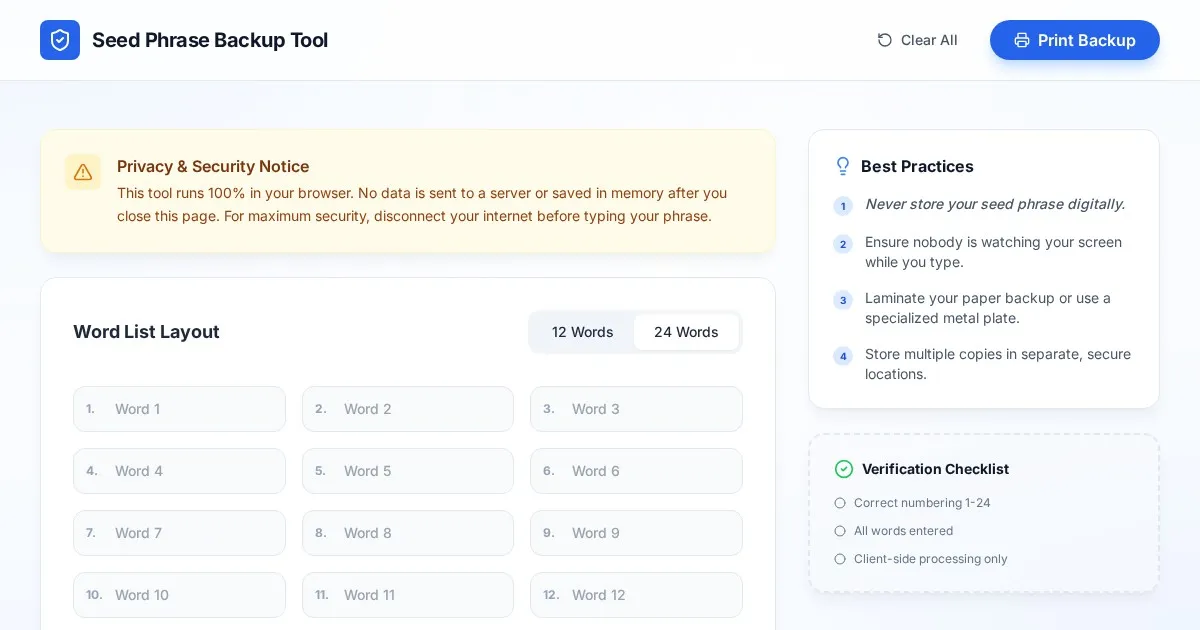
Task: Toggle the Client-side processing only circle
Action: click(x=840, y=559)
